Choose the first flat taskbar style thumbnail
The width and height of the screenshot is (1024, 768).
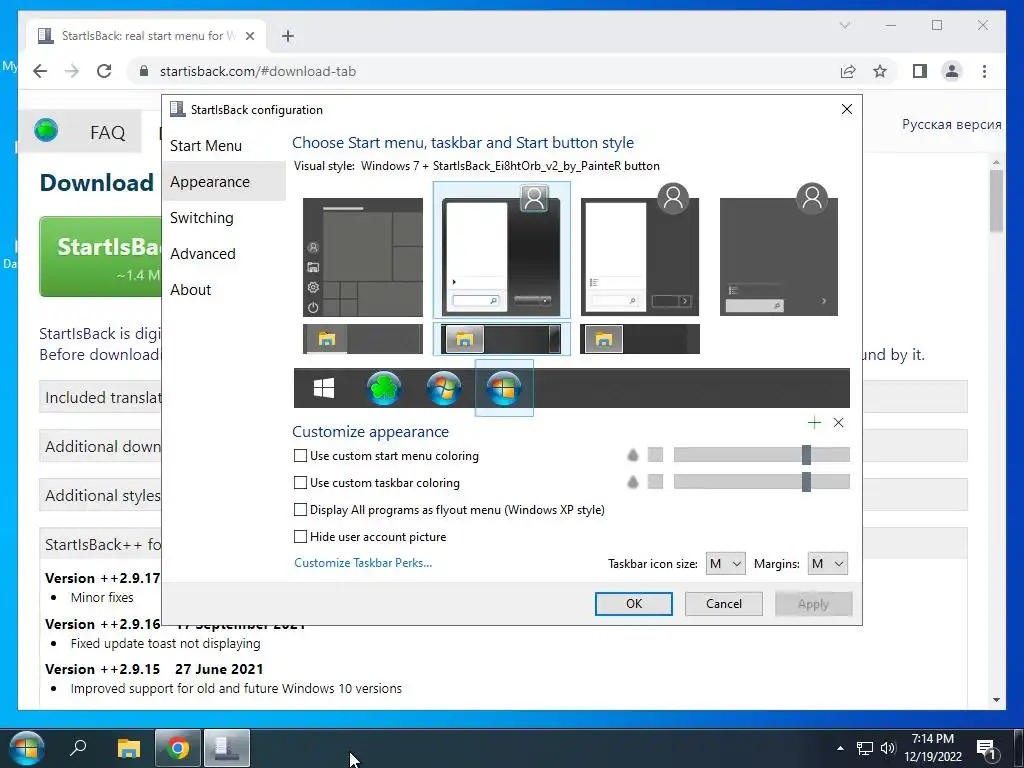pyautogui.click(x=362, y=339)
